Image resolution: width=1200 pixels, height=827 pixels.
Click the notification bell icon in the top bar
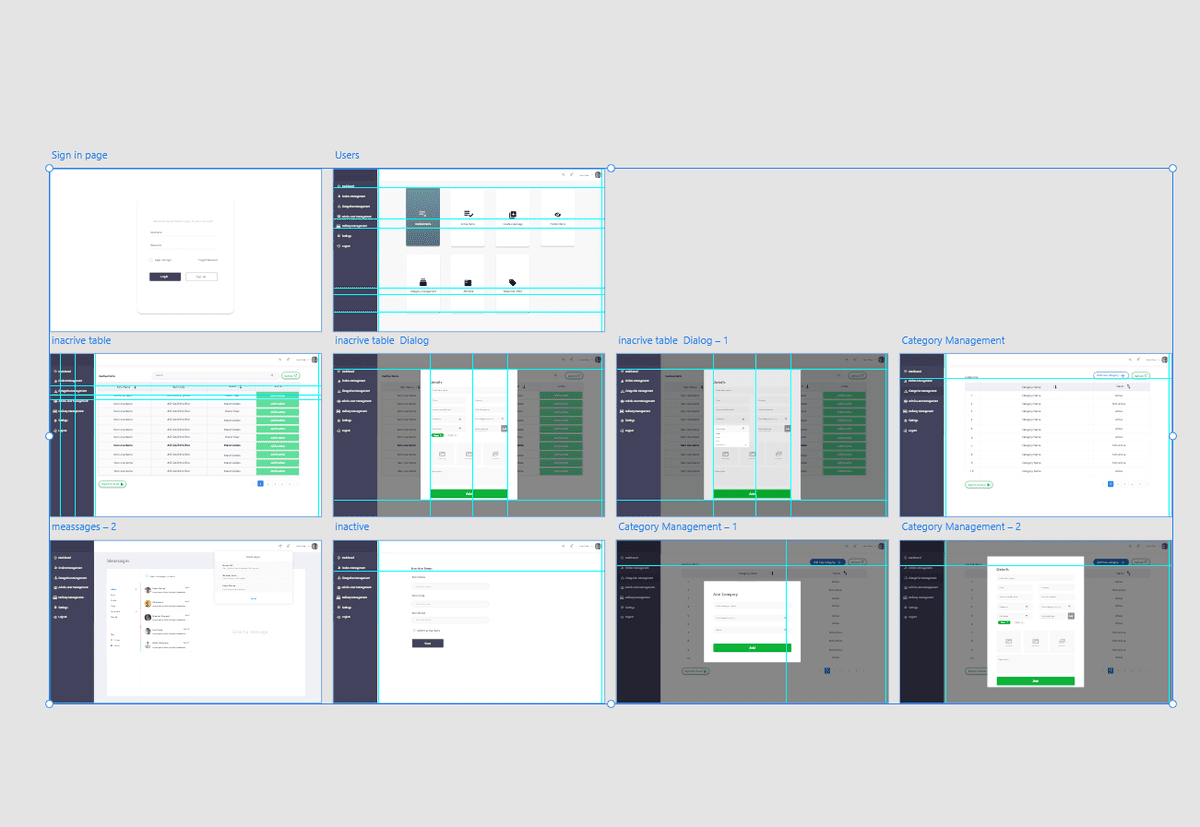click(571, 175)
